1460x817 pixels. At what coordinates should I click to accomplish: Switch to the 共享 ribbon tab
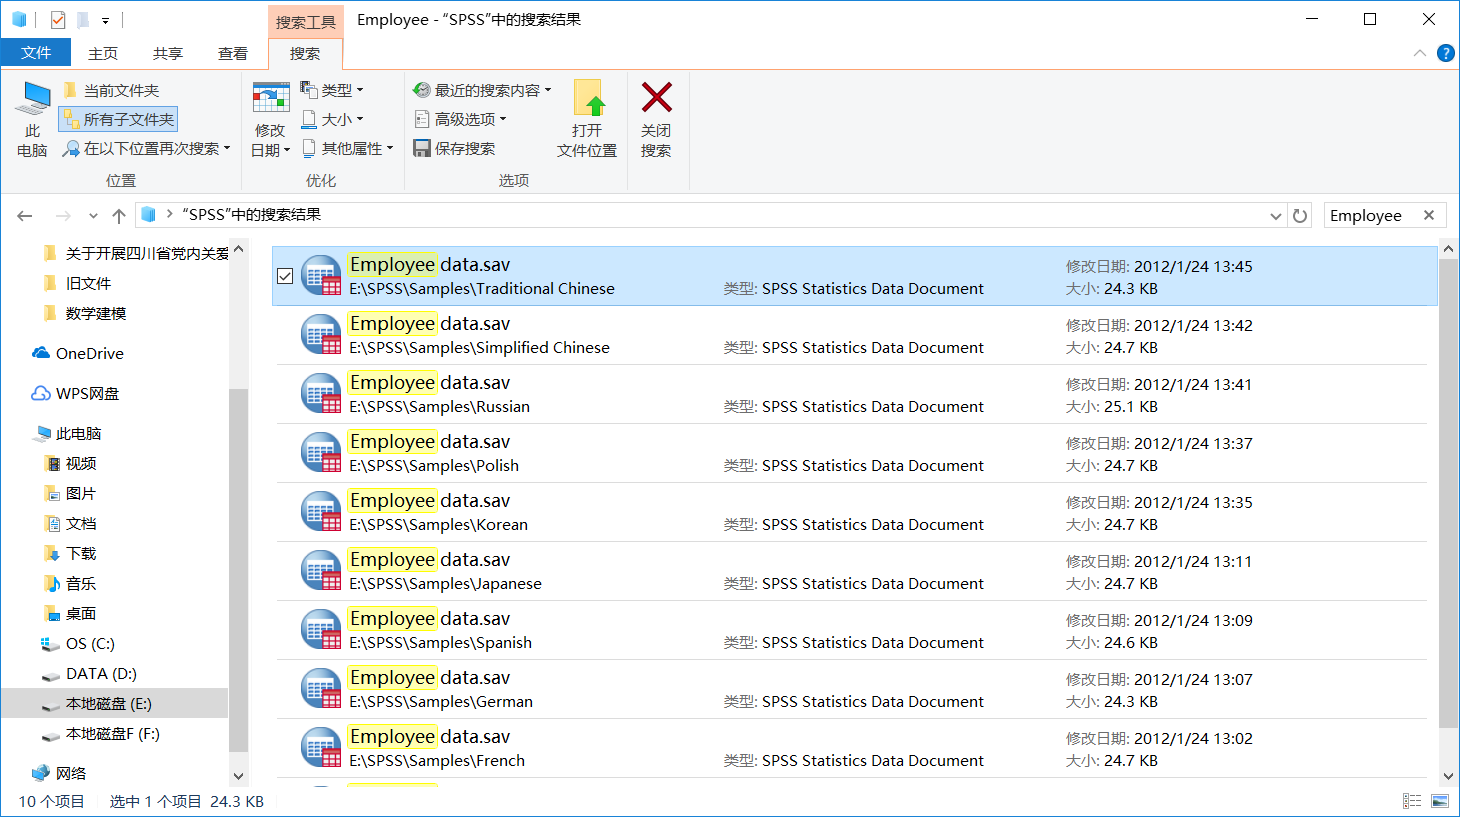click(168, 53)
